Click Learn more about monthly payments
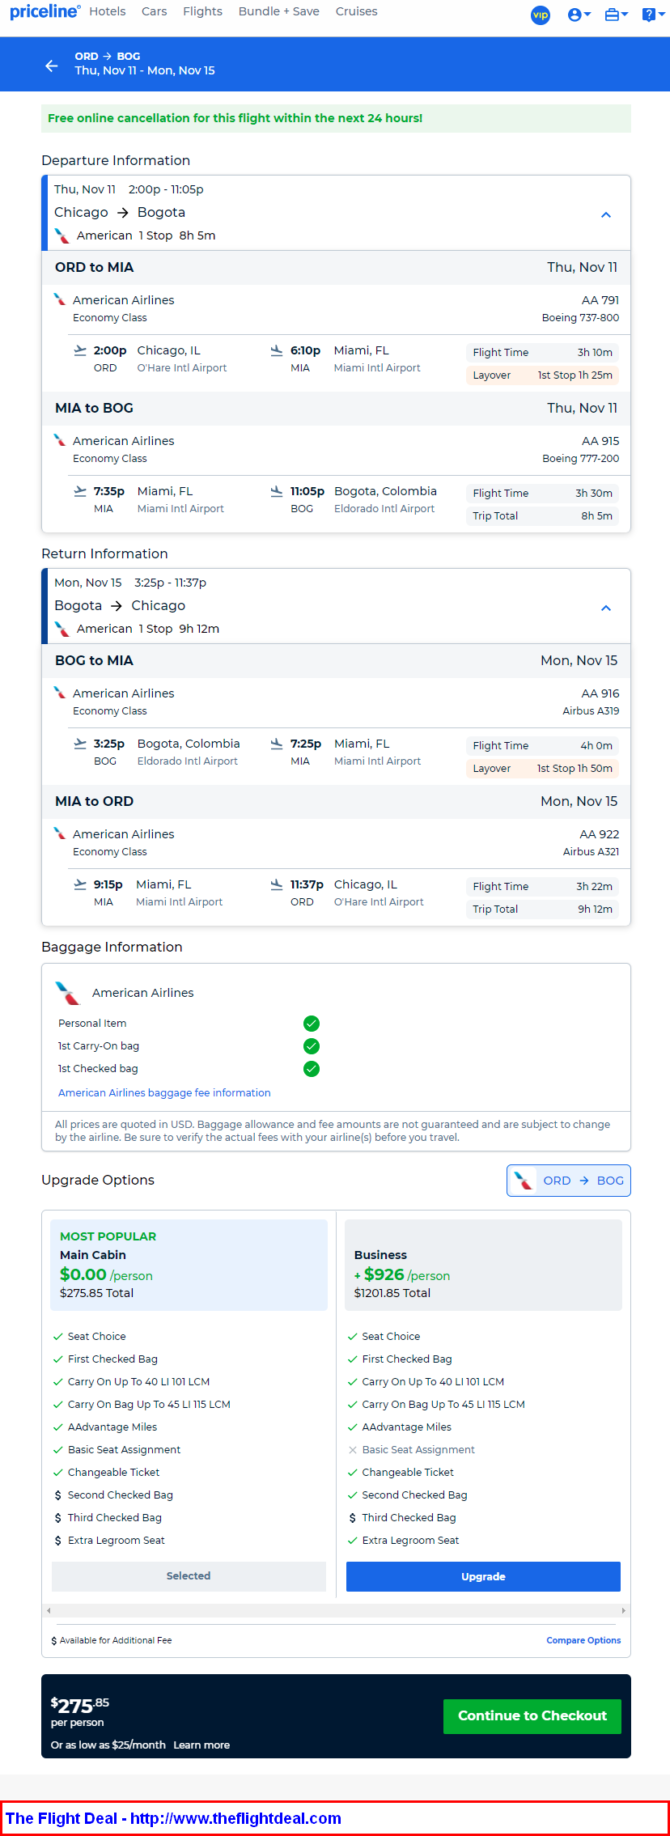The height and width of the screenshot is (1836, 670). [201, 1745]
